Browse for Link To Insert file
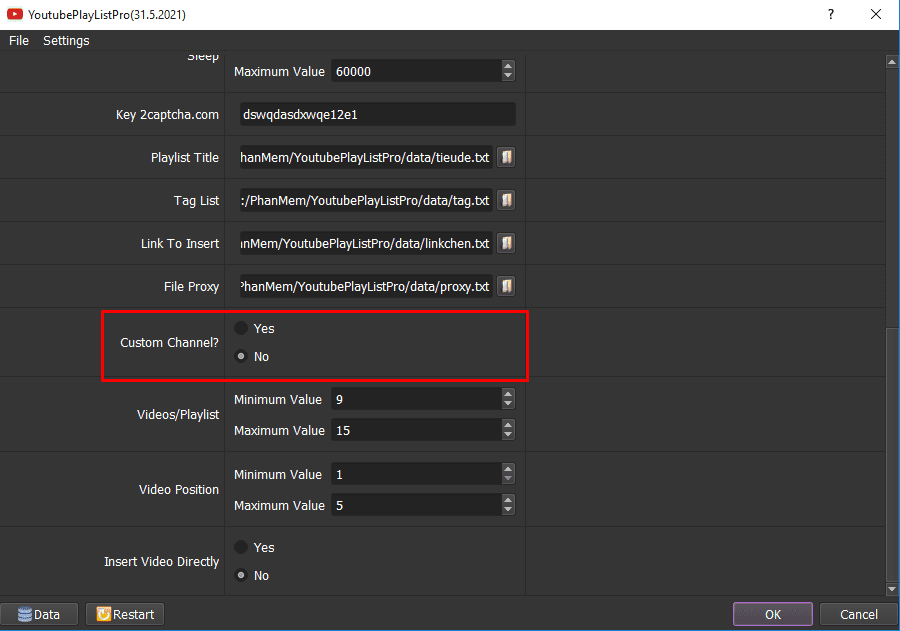 coord(506,243)
